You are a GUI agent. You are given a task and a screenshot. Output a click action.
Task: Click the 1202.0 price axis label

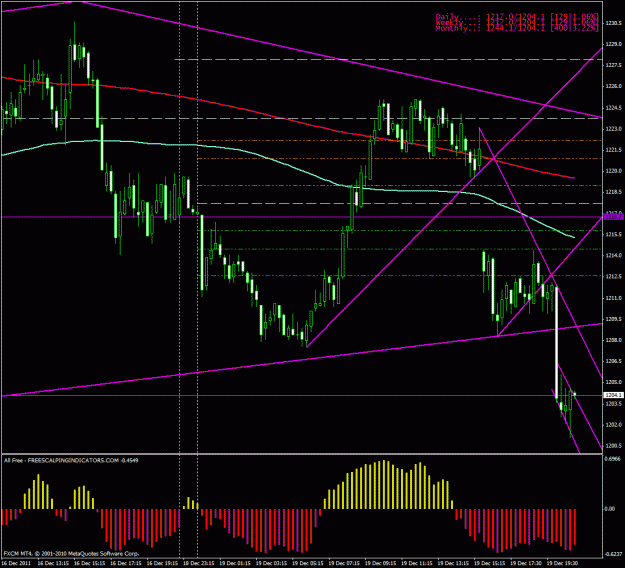[613, 425]
